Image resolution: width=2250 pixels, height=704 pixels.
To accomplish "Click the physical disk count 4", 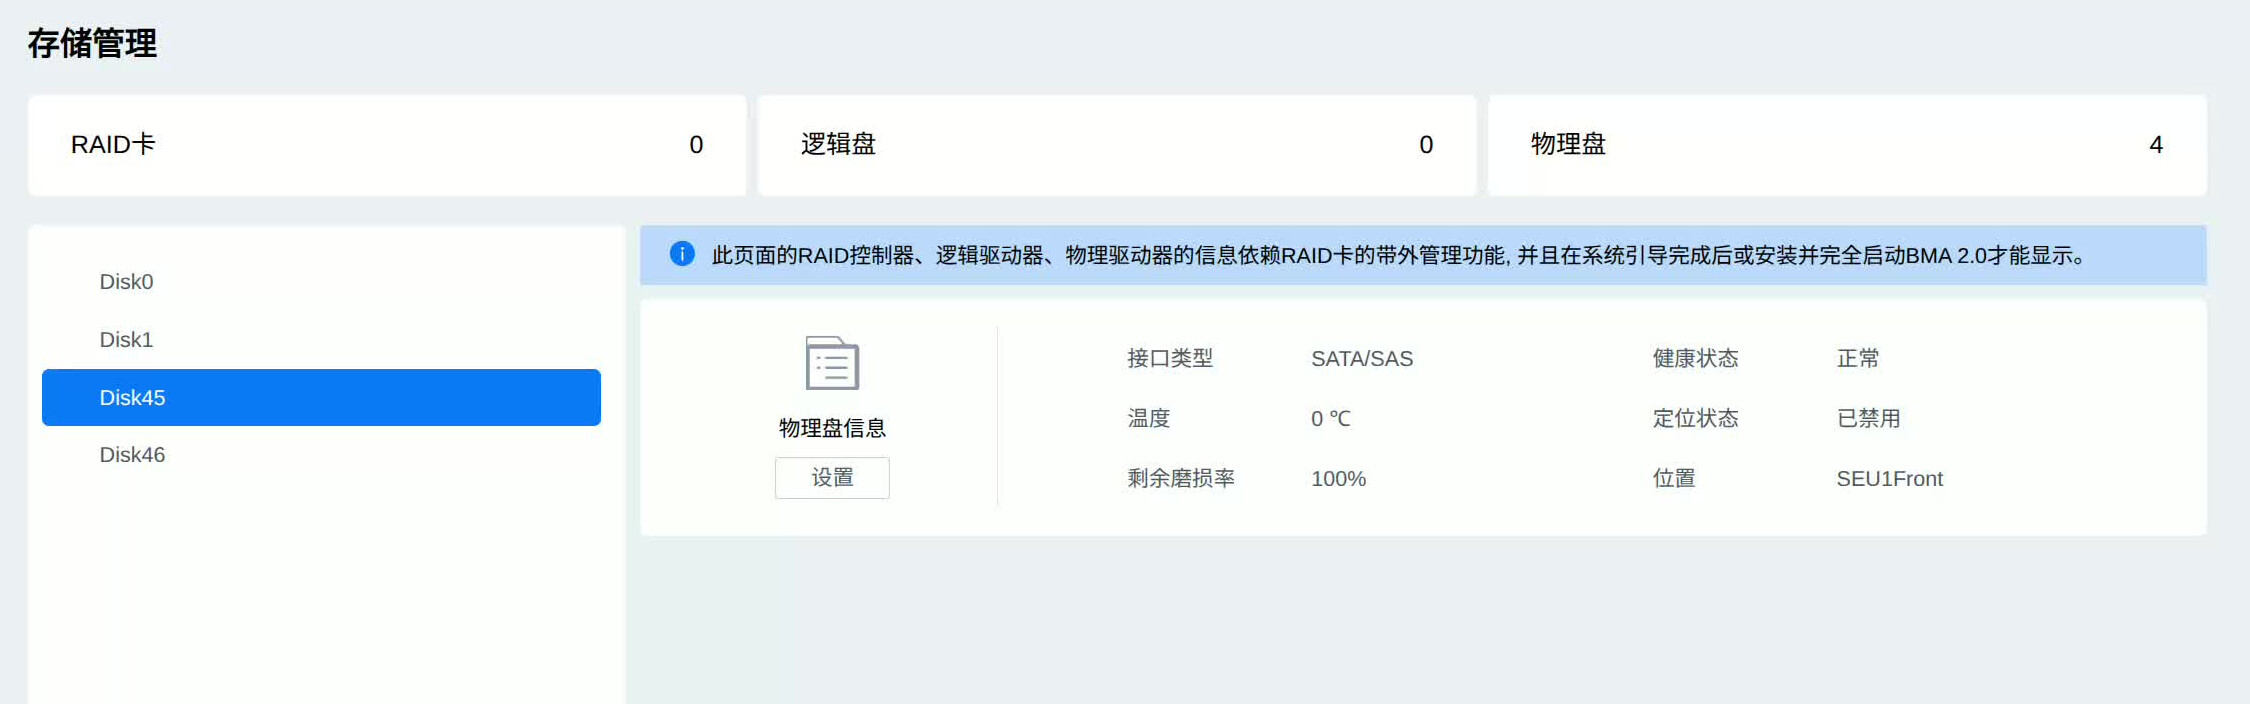I will [2155, 145].
